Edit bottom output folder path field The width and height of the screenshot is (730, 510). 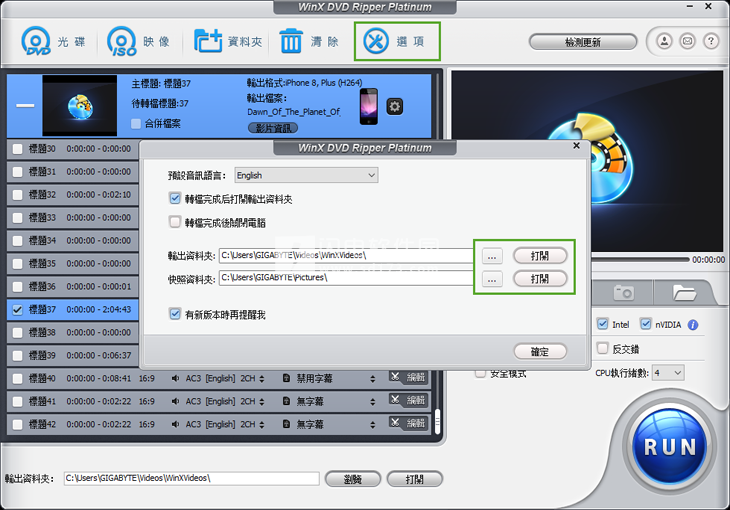click(x=191, y=478)
